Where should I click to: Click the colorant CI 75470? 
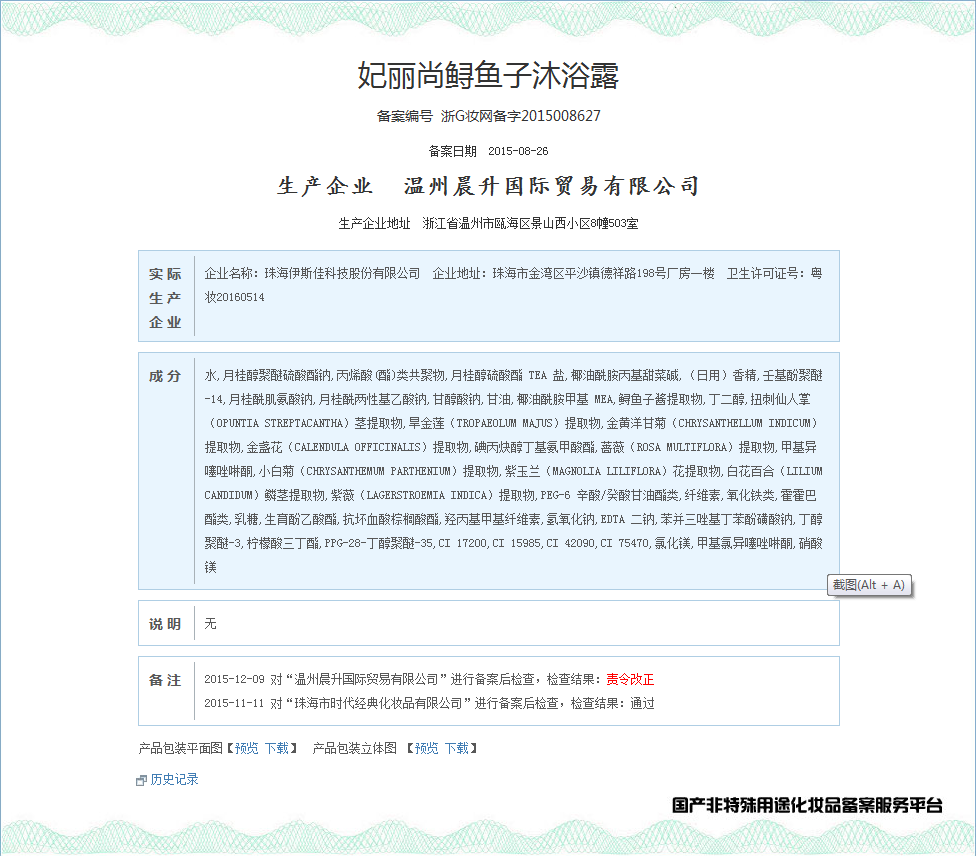pyautogui.click(x=625, y=543)
